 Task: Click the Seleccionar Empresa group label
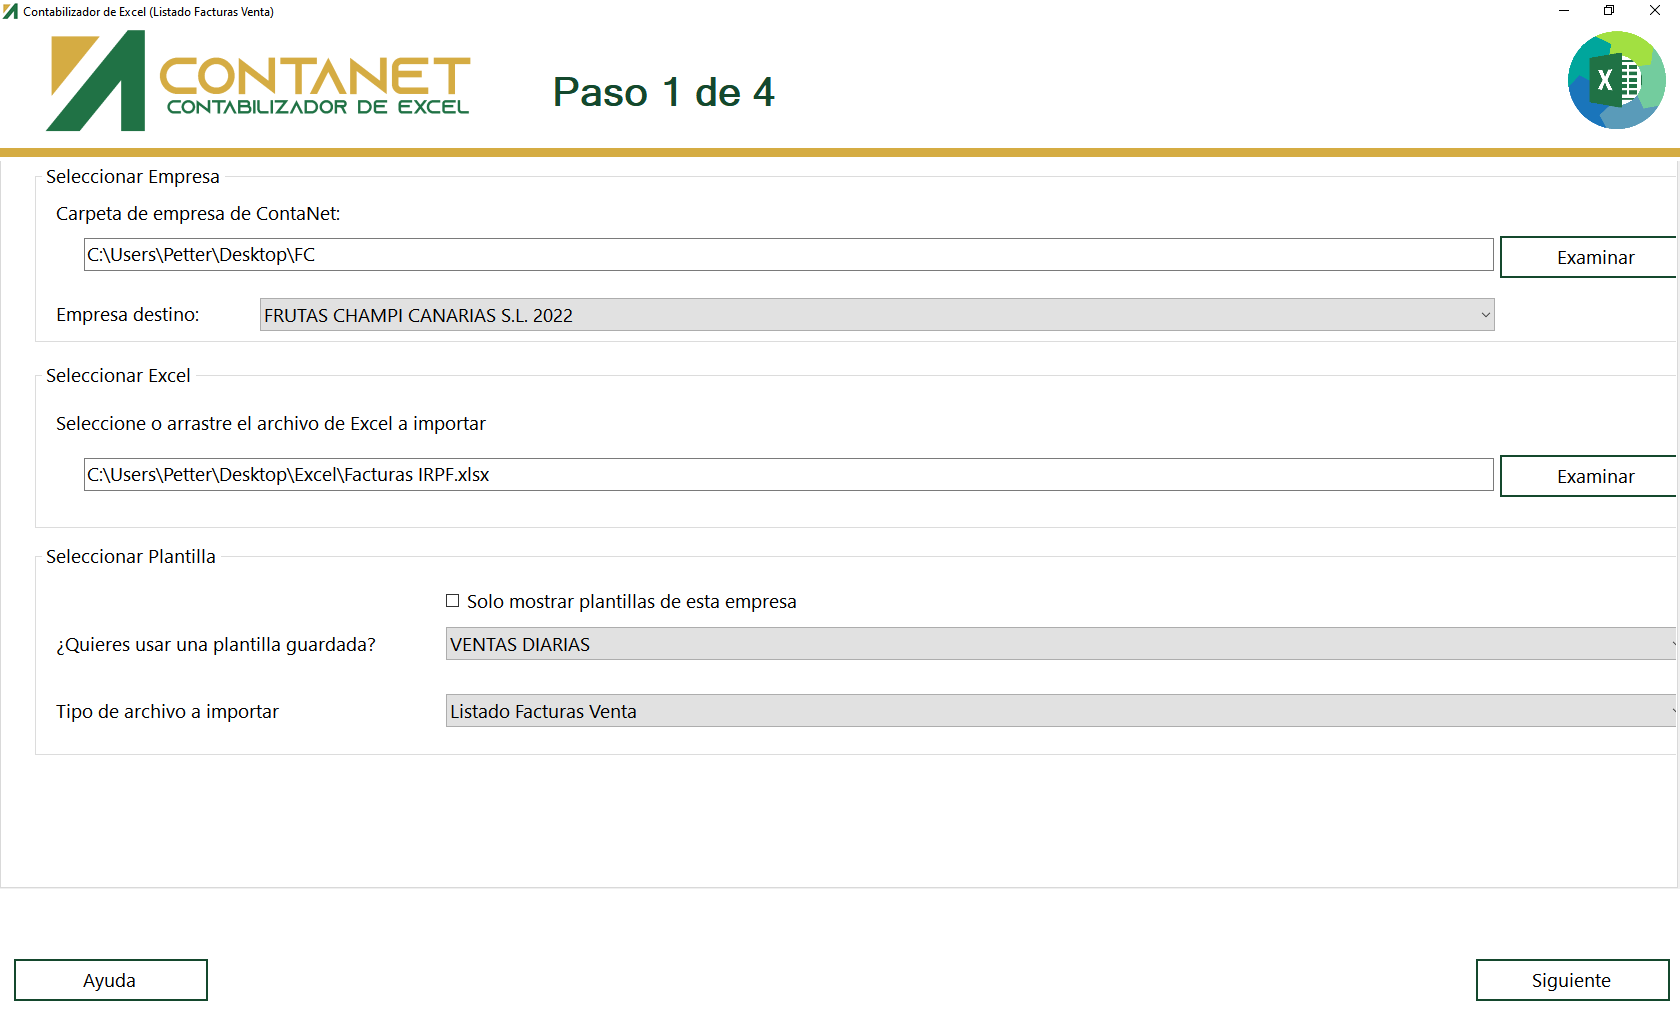point(133,176)
